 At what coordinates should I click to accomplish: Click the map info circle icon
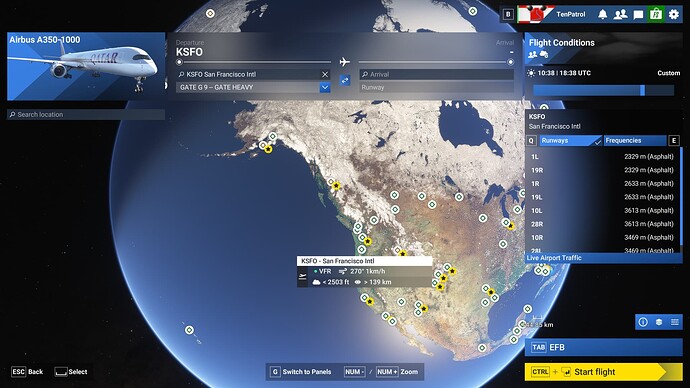tap(643, 322)
